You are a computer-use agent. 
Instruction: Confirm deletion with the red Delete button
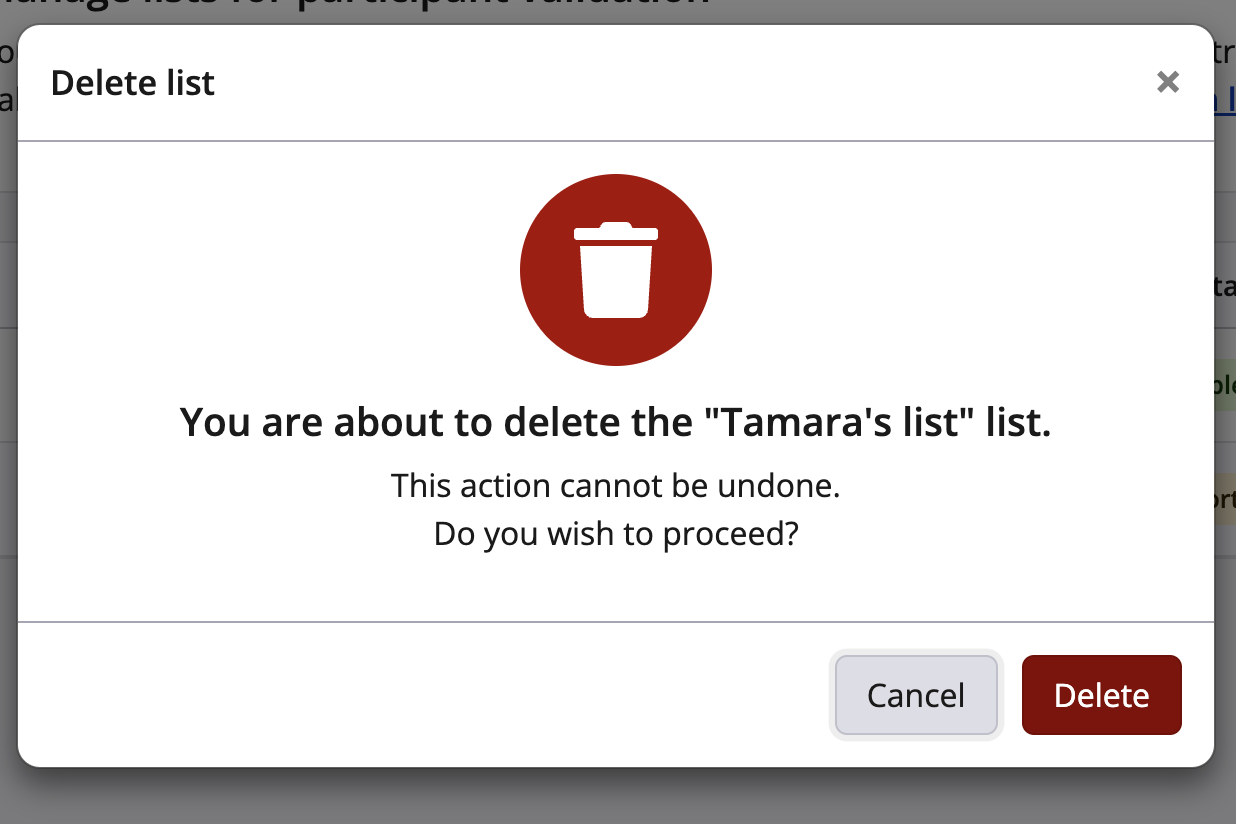[1101, 695]
